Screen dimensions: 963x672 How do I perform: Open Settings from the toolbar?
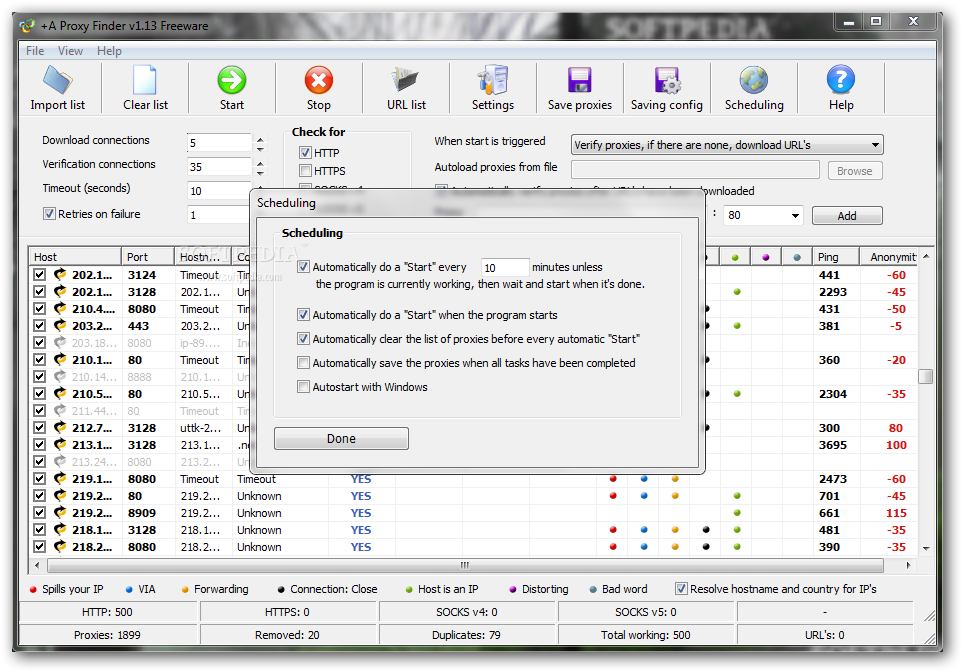click(x=493, y=80)
